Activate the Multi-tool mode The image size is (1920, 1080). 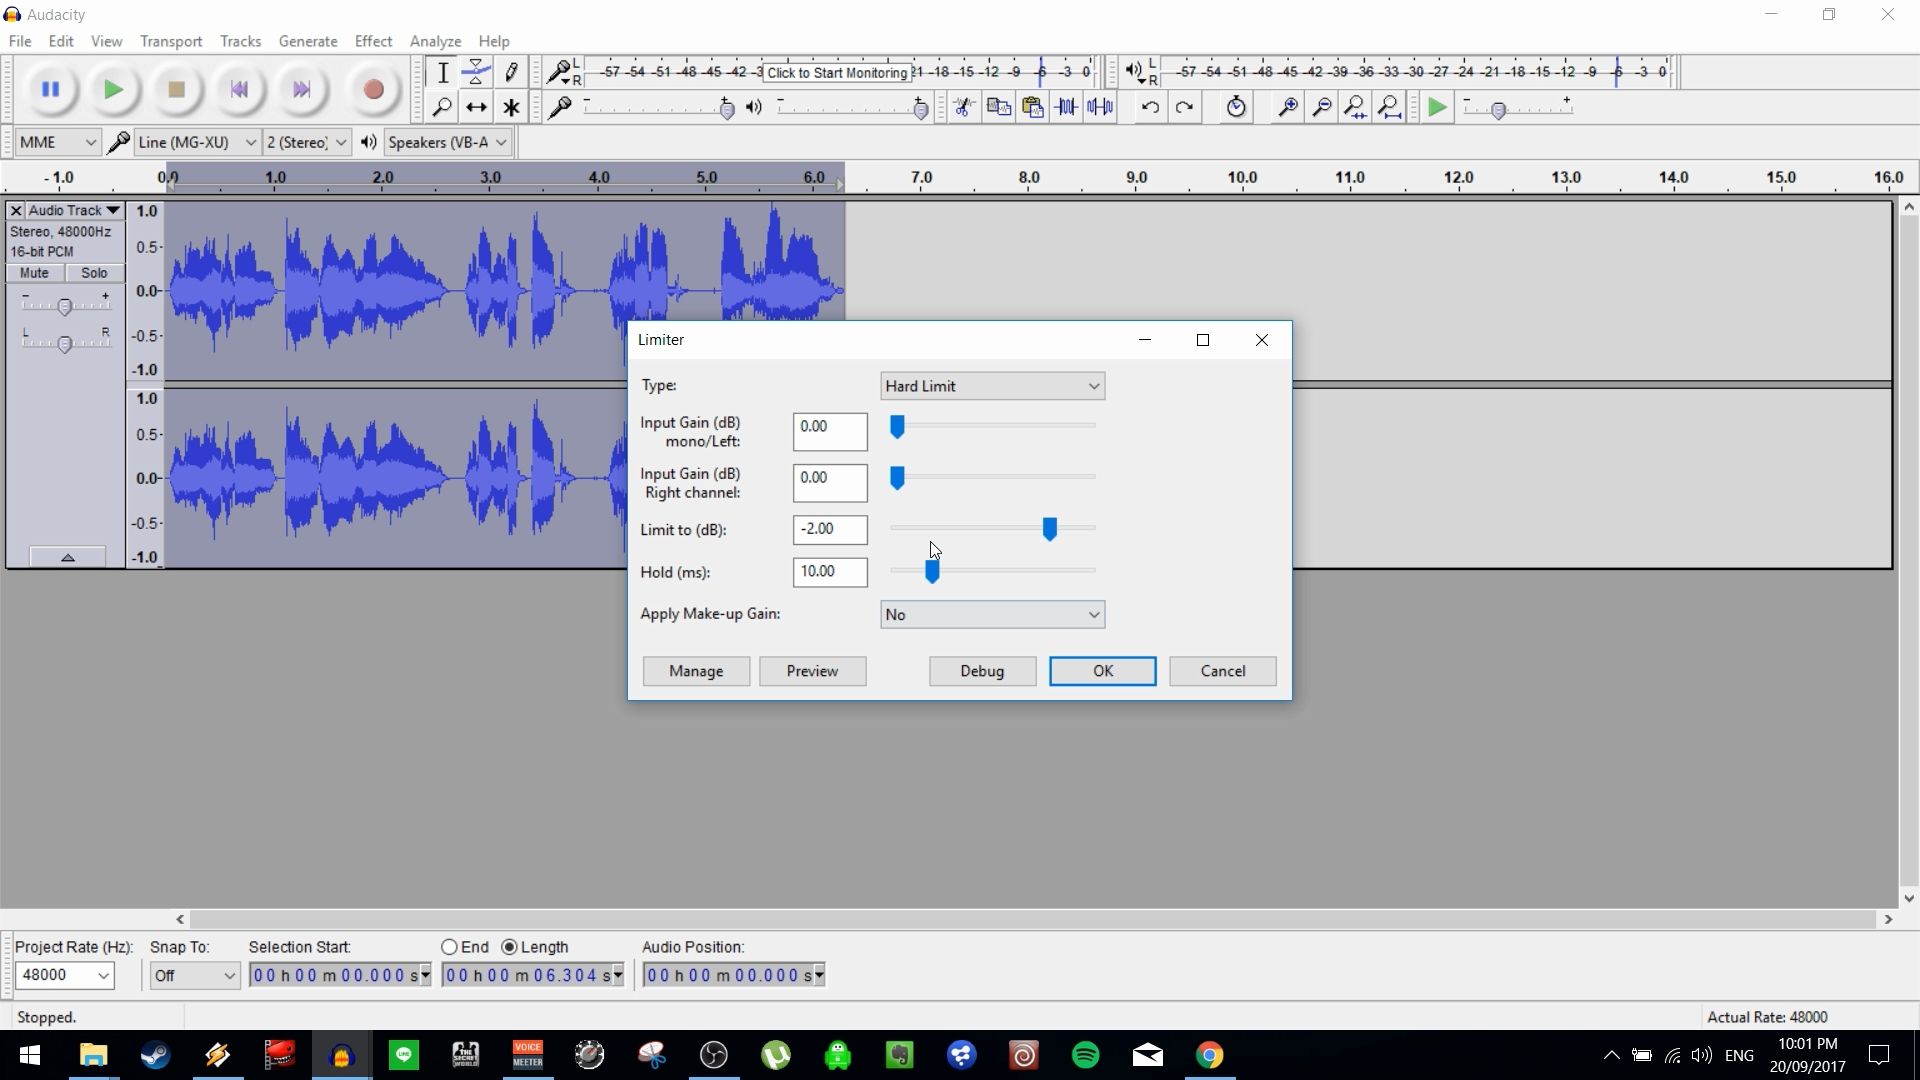[x=511, y=107]
